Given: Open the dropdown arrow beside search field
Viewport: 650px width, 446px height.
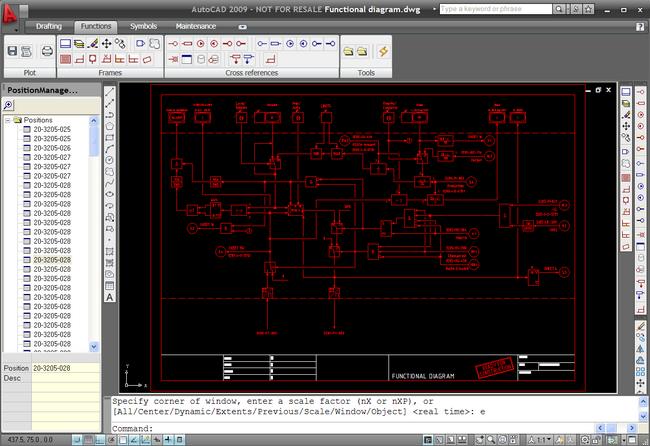Looking at the screenshot, I should (434, 9).
